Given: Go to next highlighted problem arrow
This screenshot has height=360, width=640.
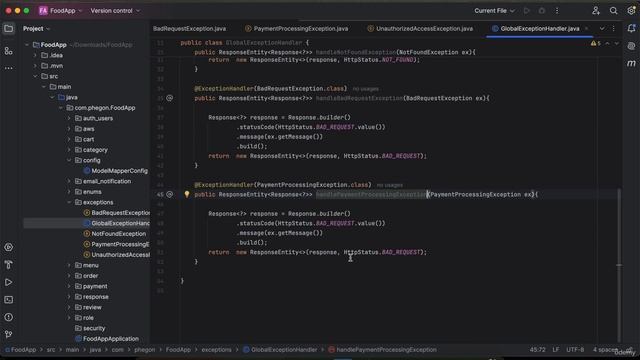Looking at the screenshot, I should [x=616, y=43].
